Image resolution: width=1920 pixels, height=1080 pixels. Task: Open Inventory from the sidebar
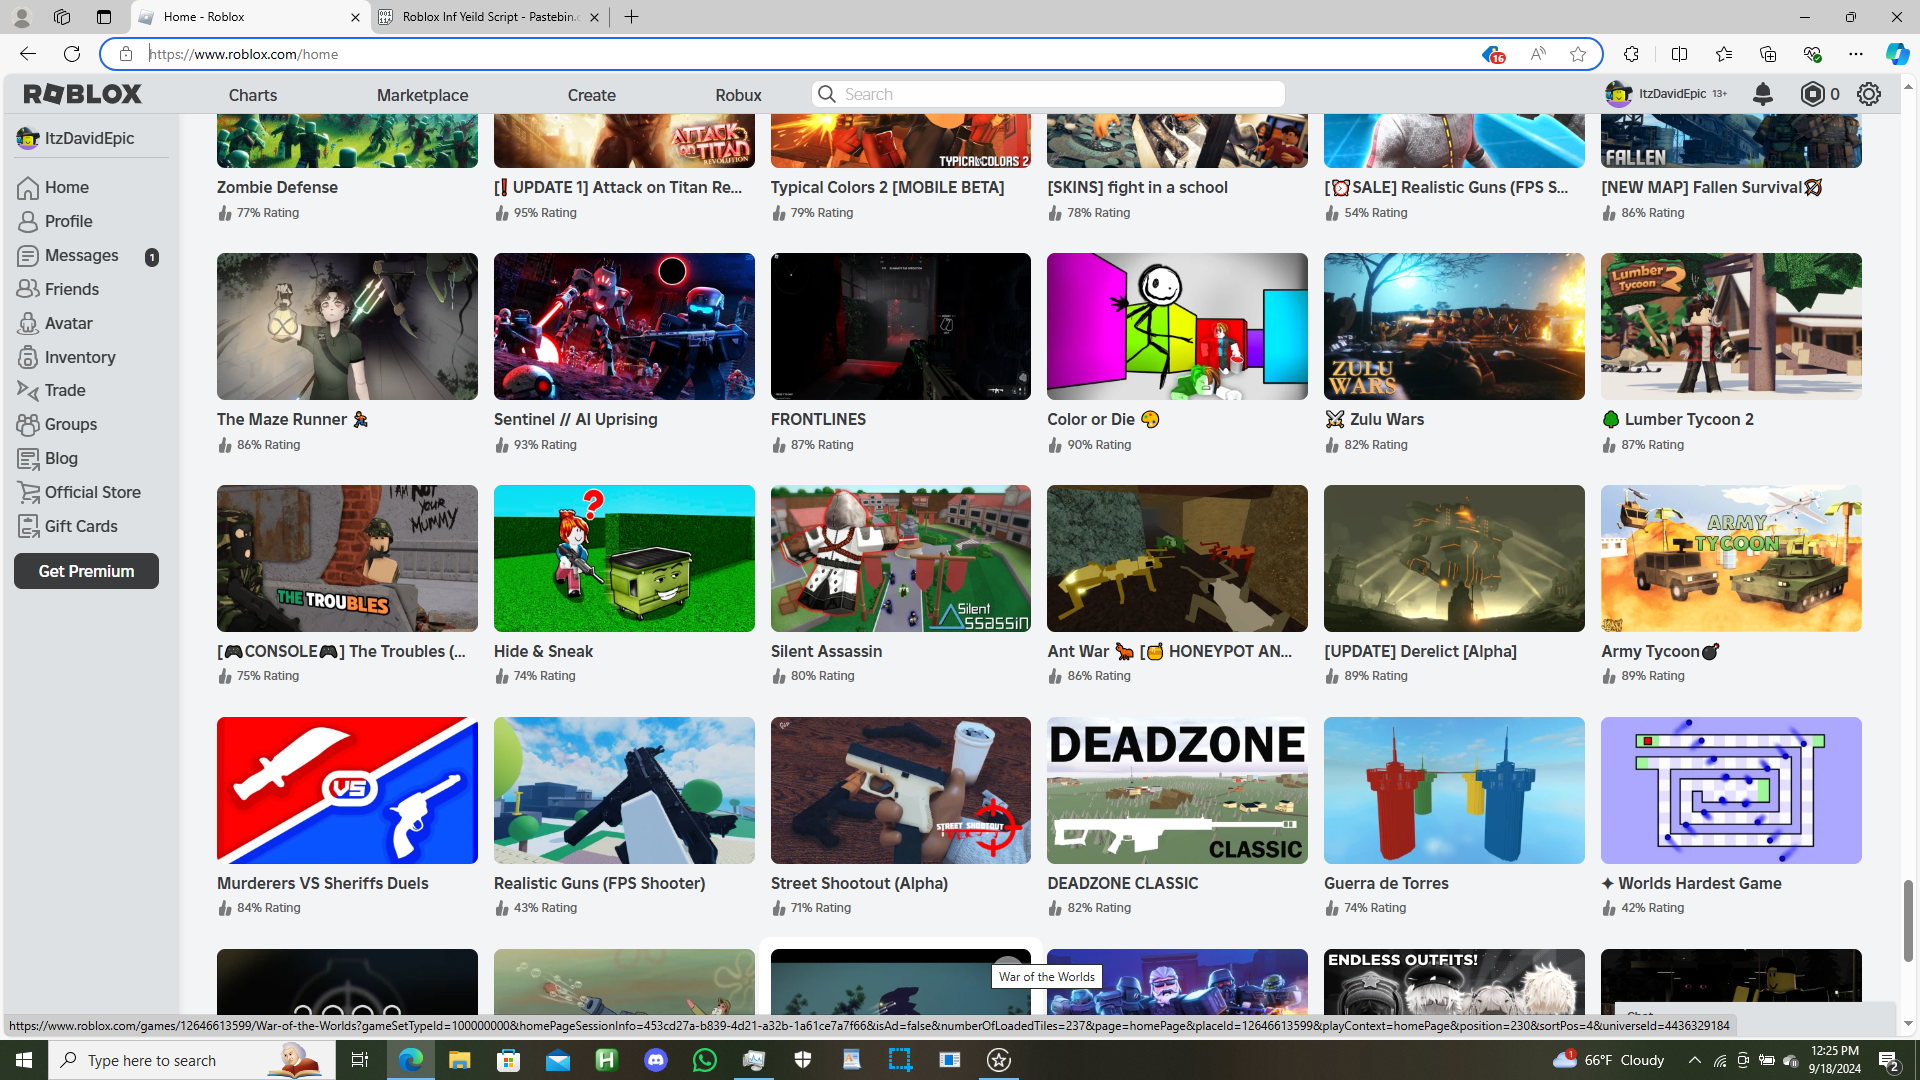click(x=80, y=357)
